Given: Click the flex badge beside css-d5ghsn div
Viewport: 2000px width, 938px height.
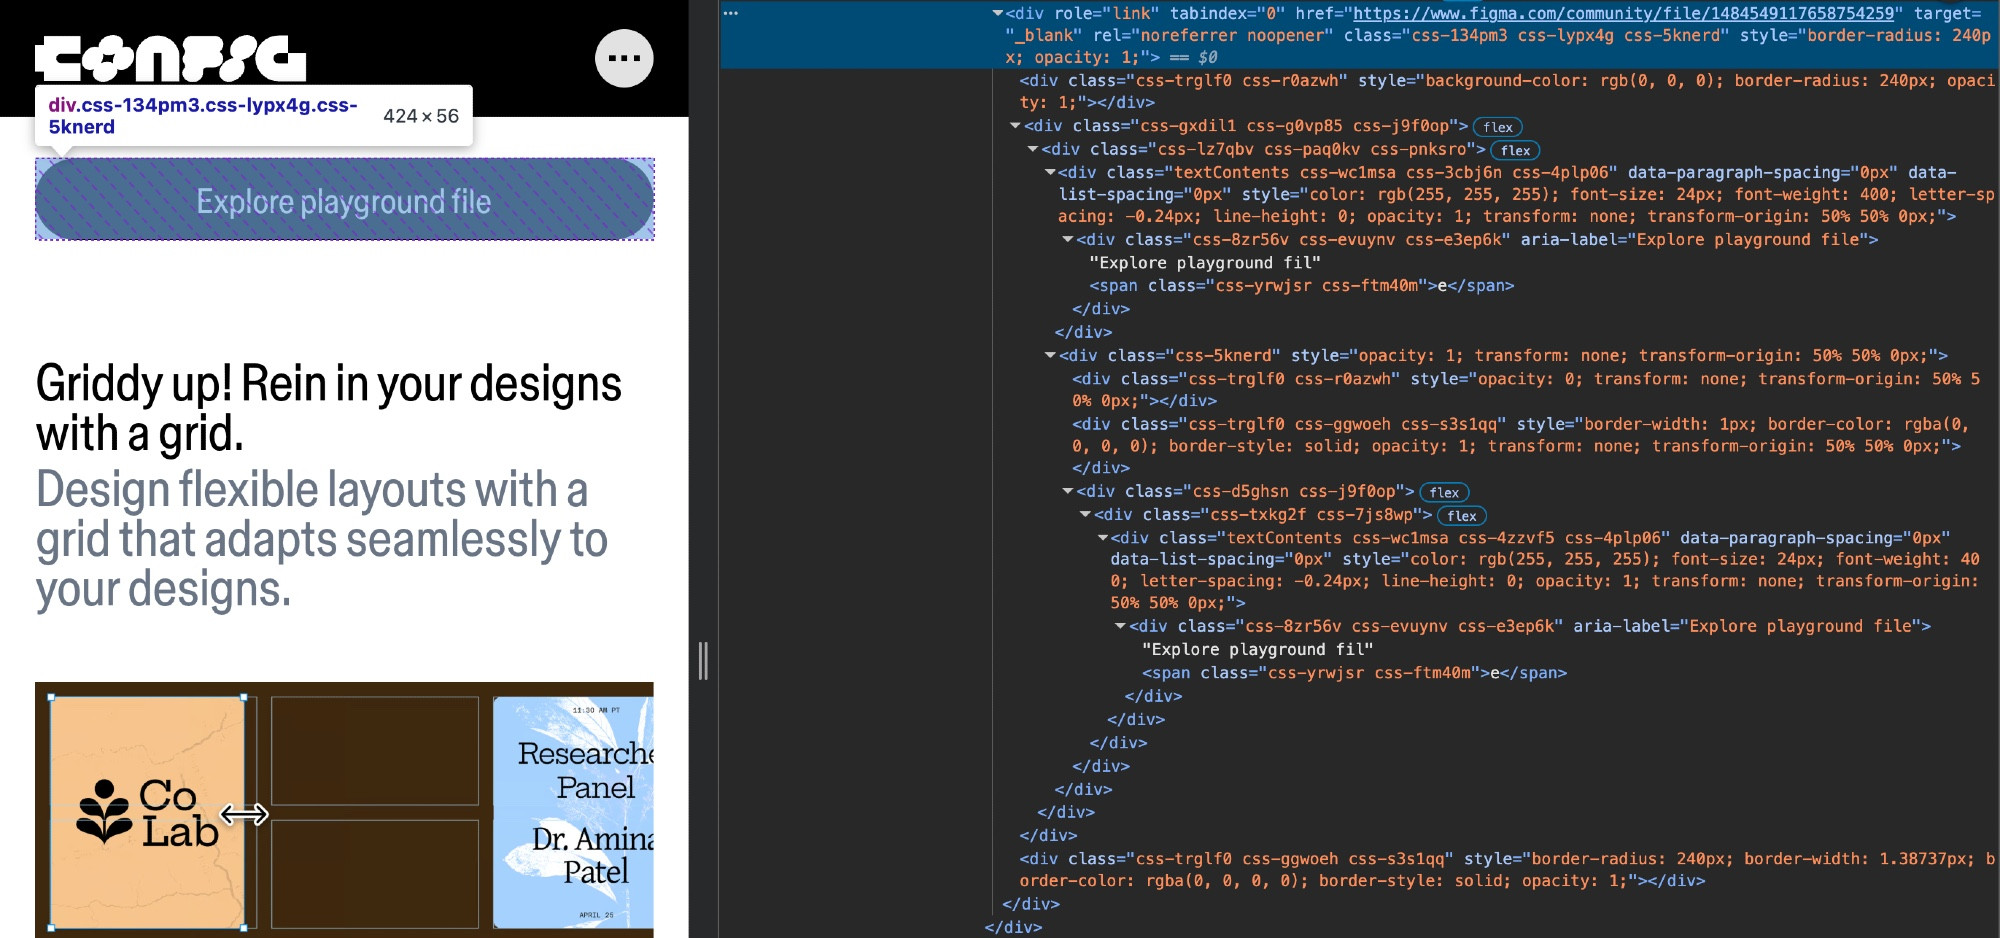Looking at the screenshot, I should [x=1444, y=492].
